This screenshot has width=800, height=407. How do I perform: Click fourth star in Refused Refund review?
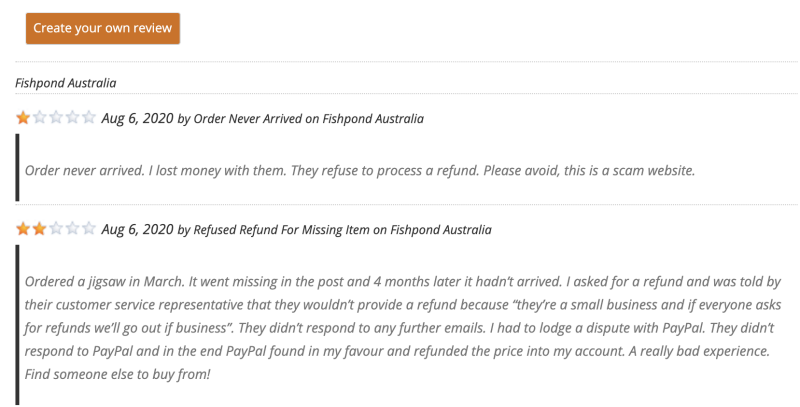tap(72, 229)
